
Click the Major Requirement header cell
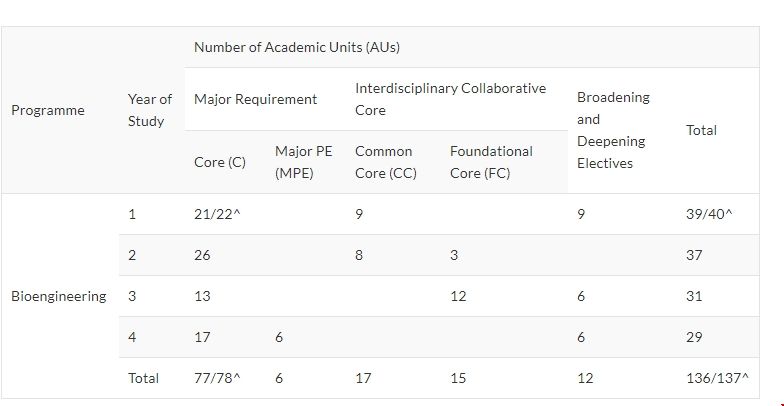click(255, 99)
